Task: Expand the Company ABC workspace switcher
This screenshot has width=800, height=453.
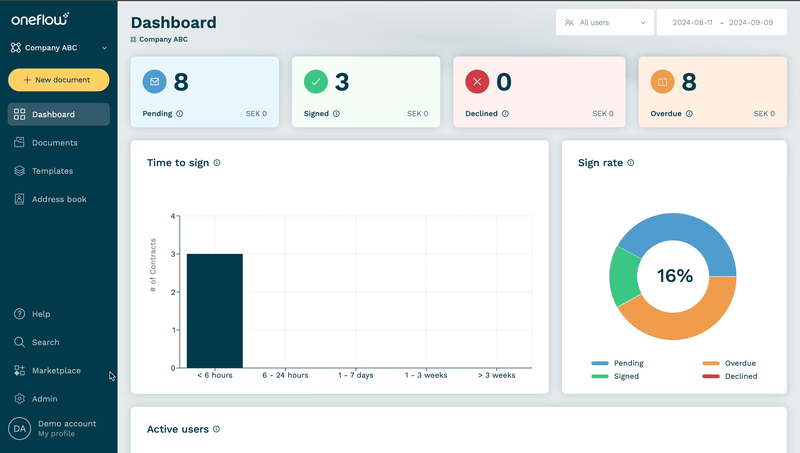Action: point(58,47)
